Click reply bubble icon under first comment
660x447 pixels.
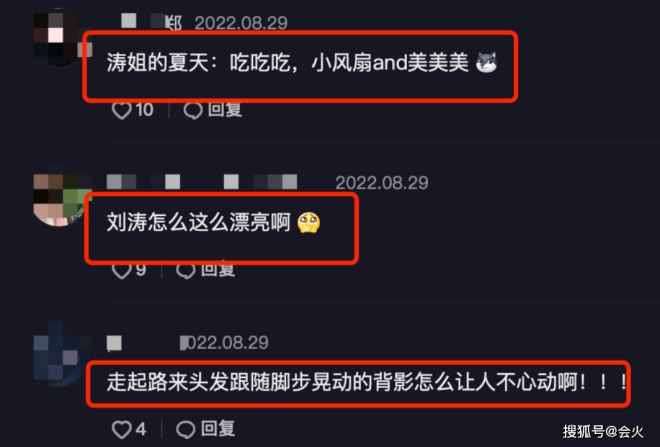pyautogui.click(x=193, y=110)
